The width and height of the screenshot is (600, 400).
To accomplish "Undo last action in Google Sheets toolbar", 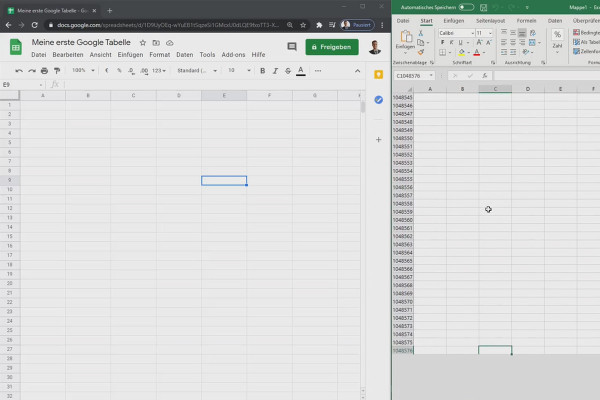I will (19, 71).
